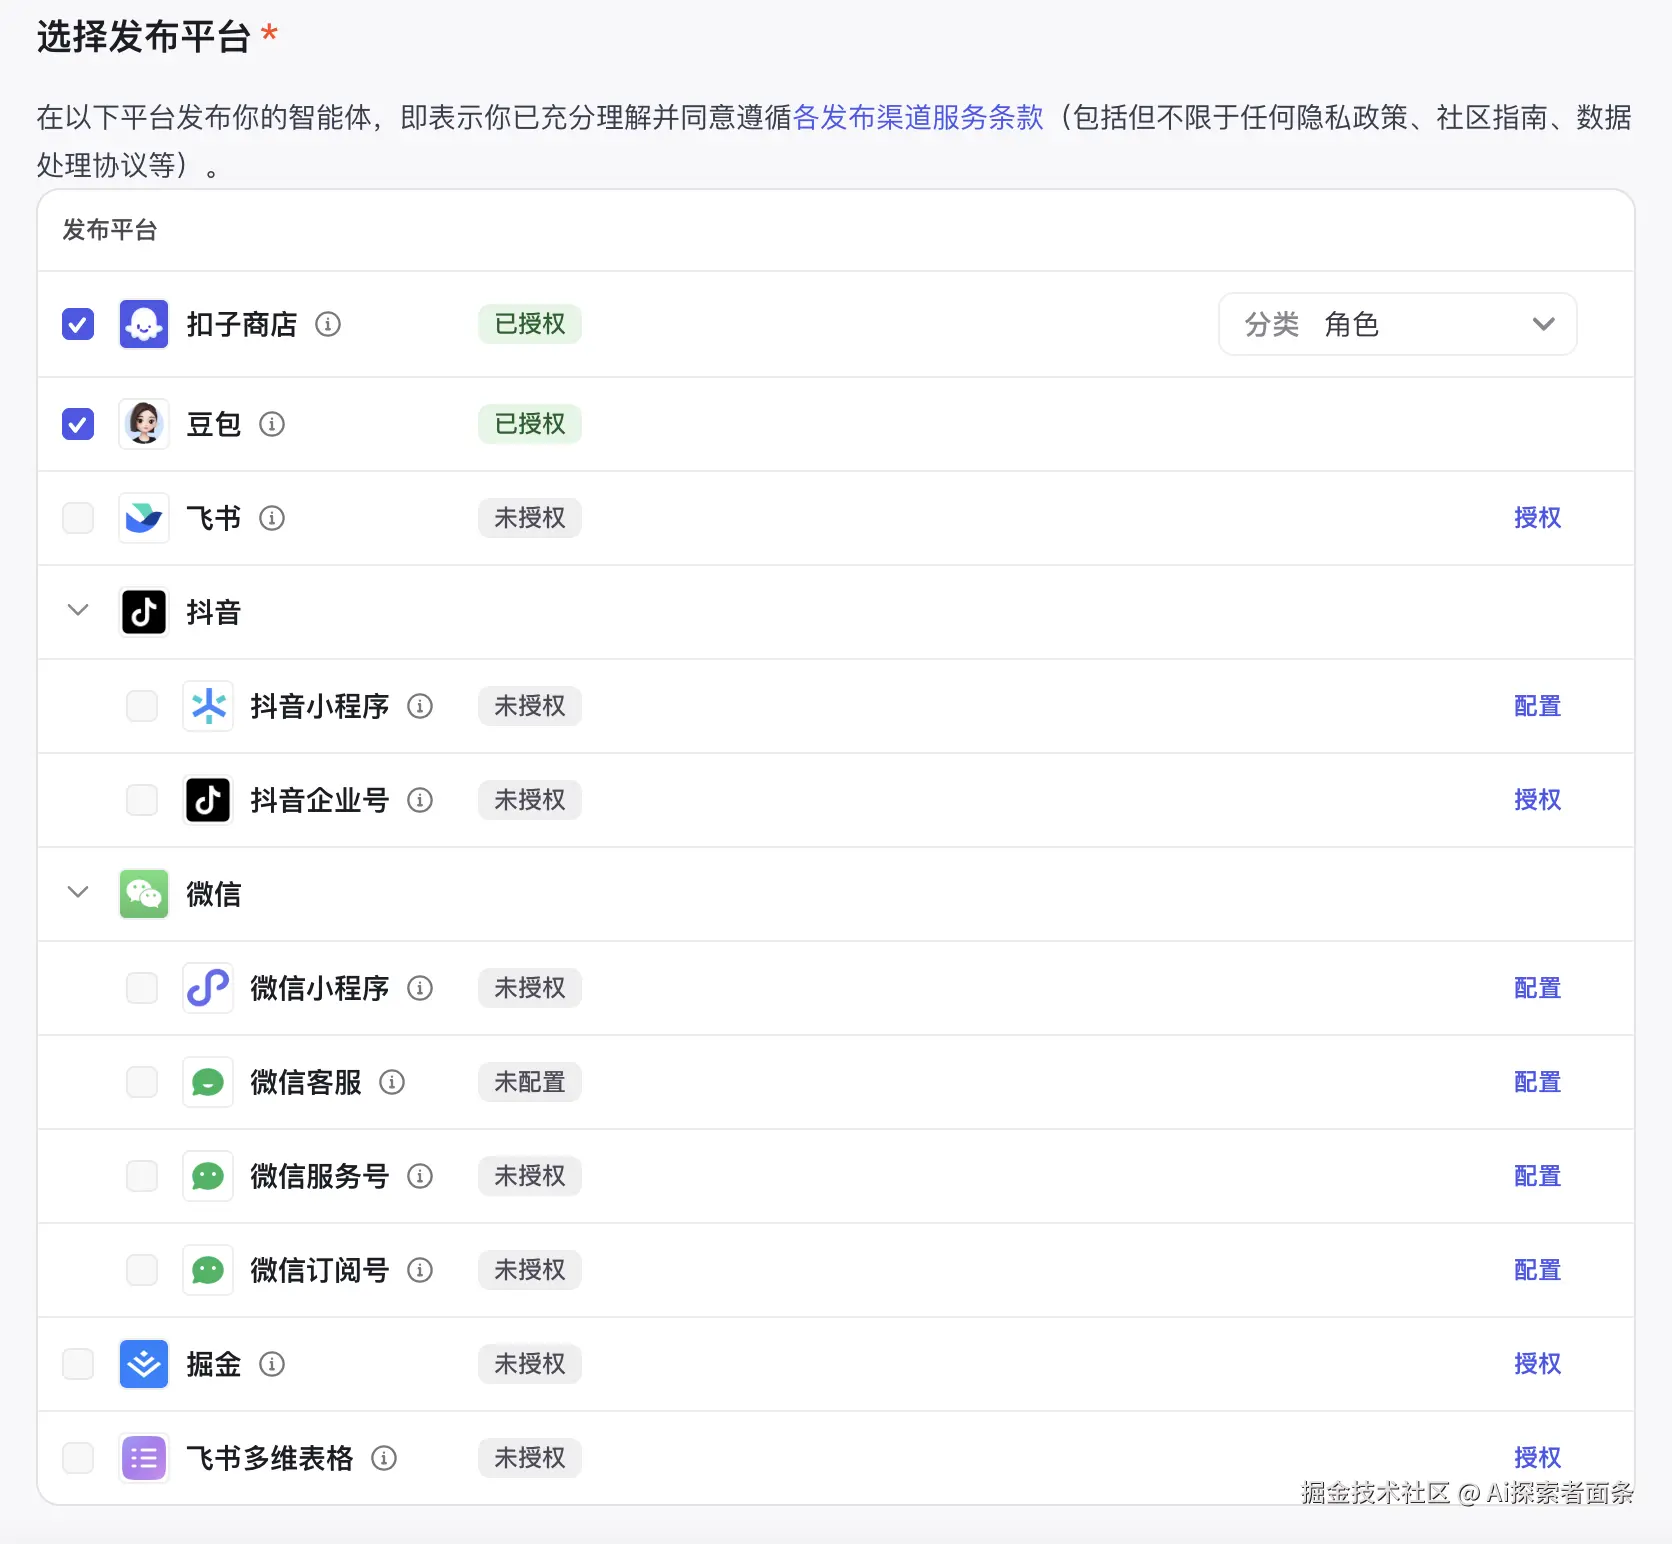Viewport: 1672px width, 1544px height.
Task: Show info tooltip for 微信客服
Action: point(392,1082)
